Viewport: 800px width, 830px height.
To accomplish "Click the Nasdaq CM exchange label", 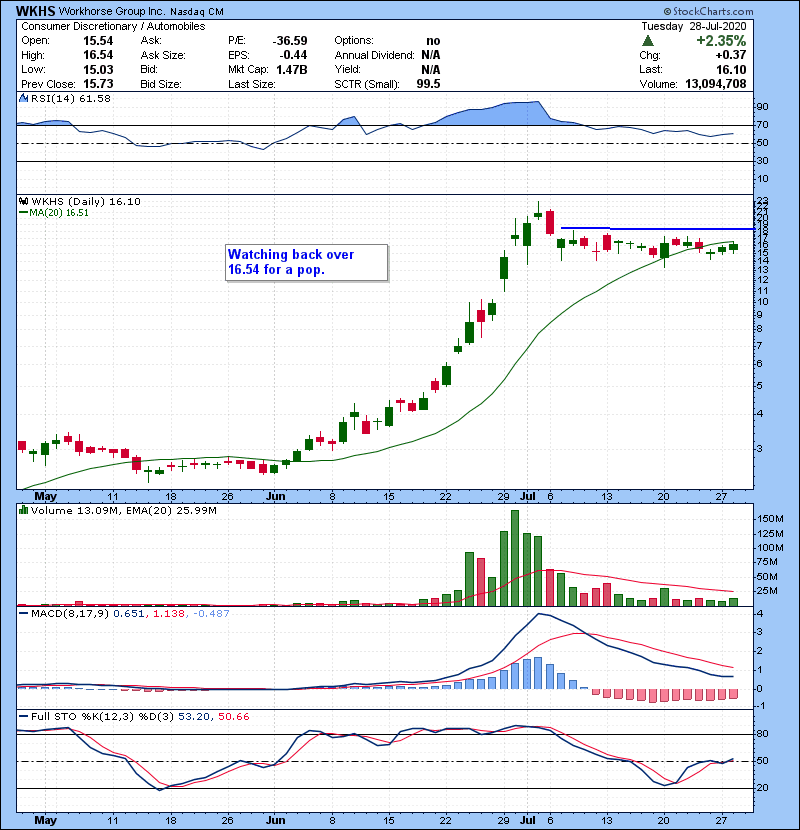I will pos(197,12).
